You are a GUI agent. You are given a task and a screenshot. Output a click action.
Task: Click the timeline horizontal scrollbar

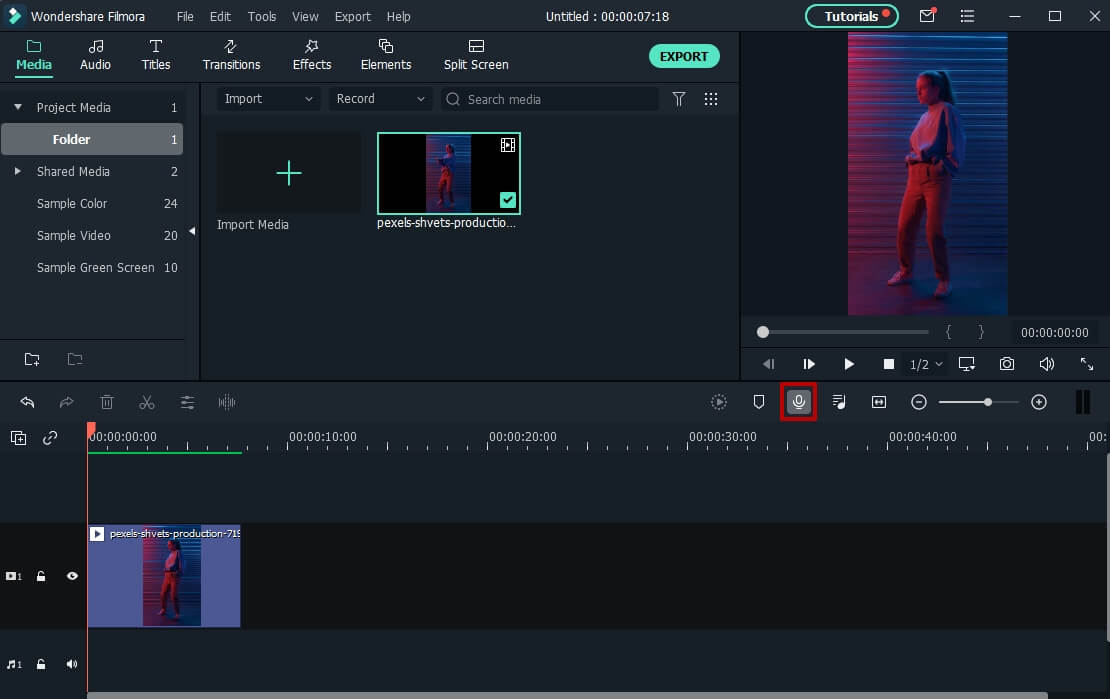(x=567, y=695)
